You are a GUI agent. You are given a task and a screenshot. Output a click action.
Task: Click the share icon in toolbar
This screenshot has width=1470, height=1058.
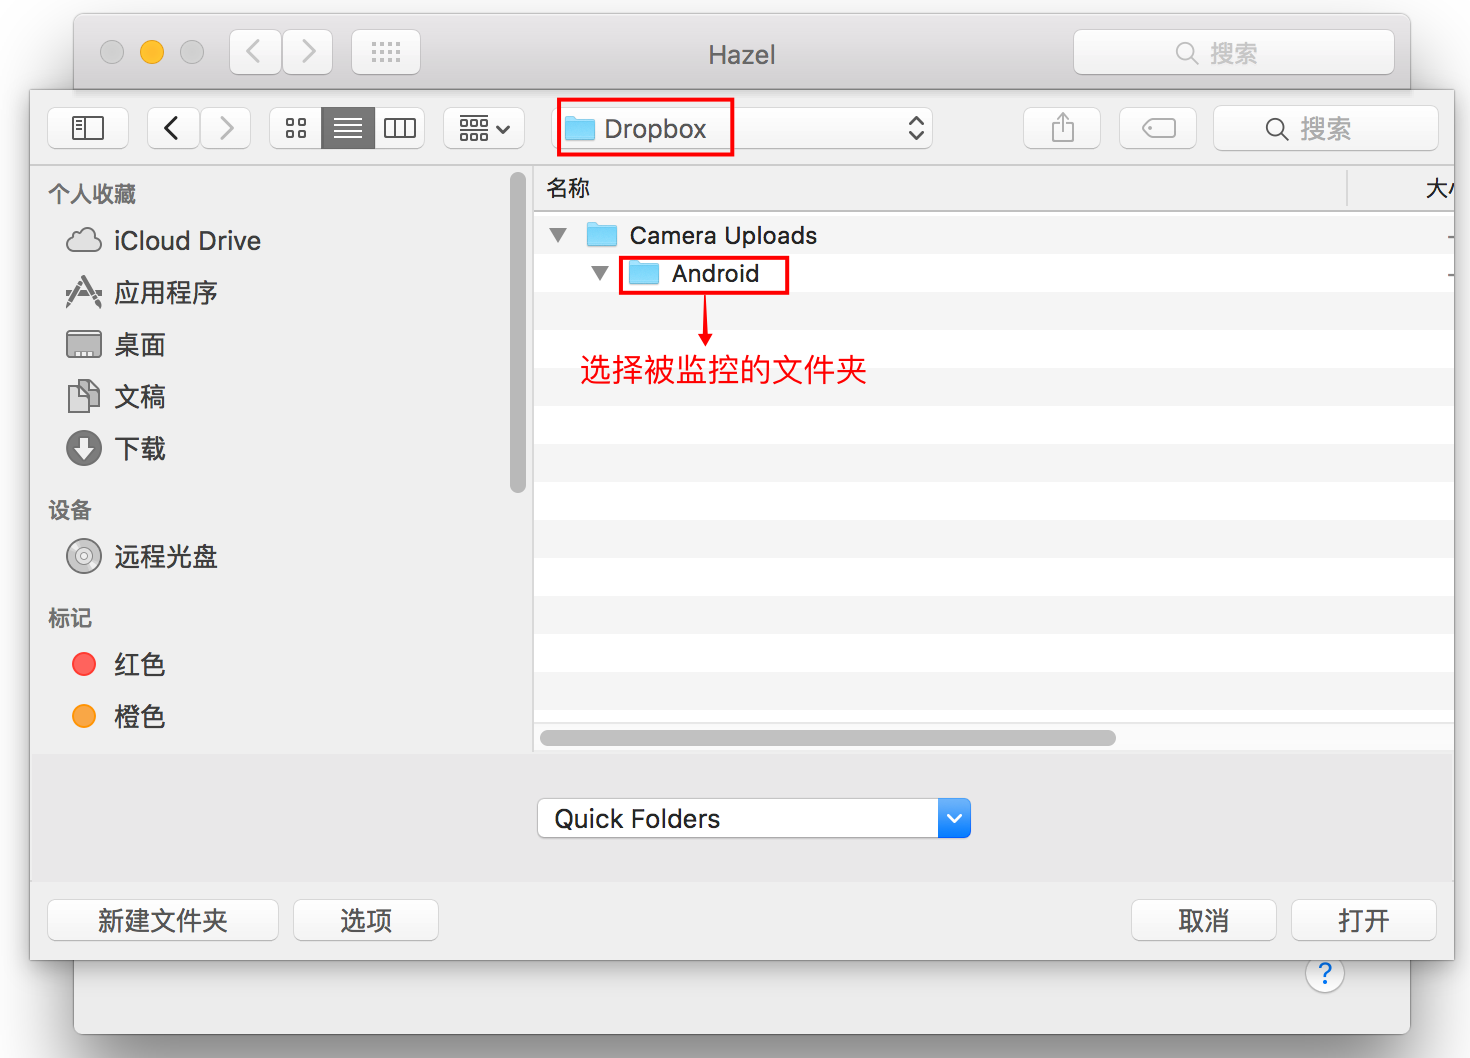click(1062, 128)
